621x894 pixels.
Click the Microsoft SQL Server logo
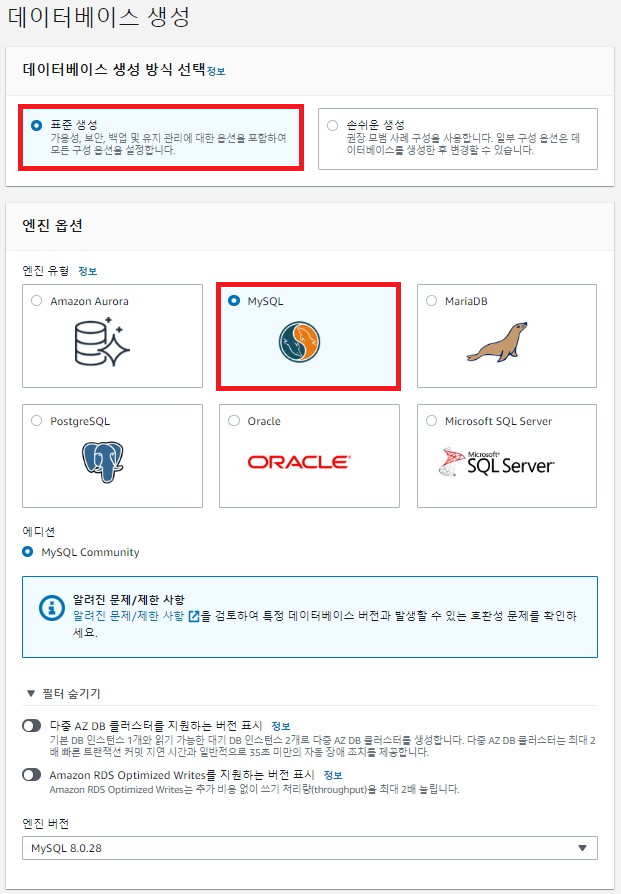[x=496, y=462]
